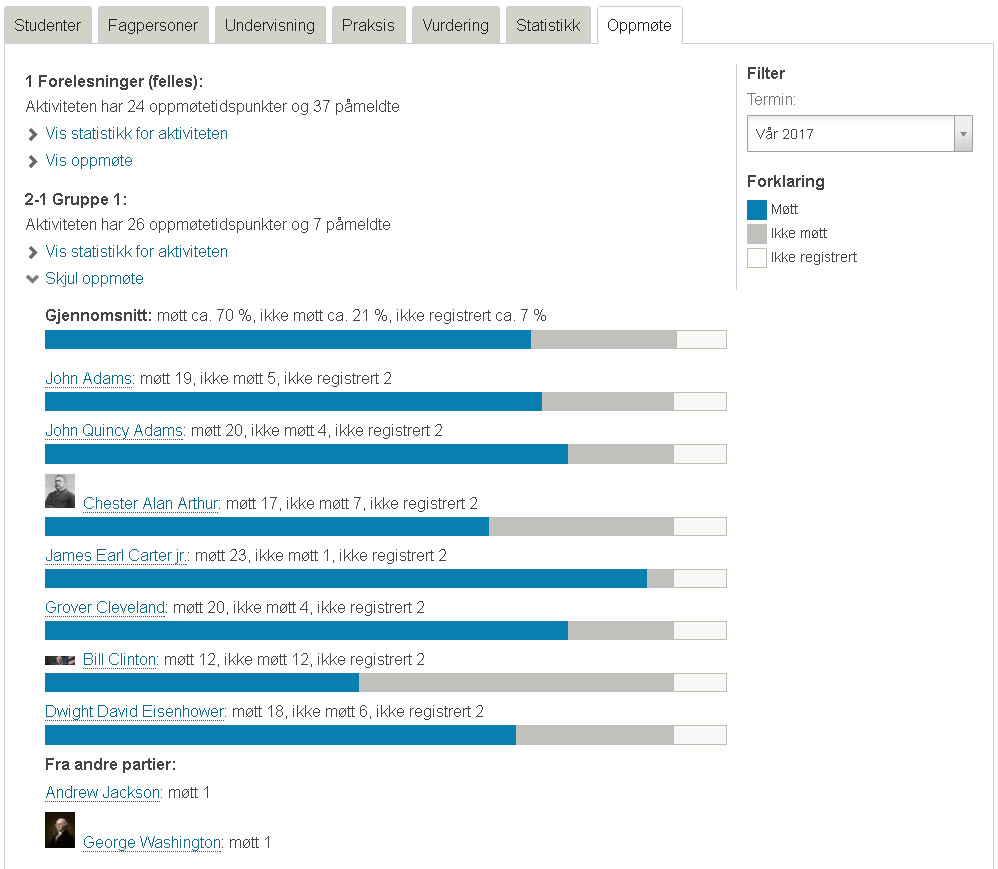The image size is (998, 869).
Task: Open Bill Clinton's profile link
Action: pos(120,660)
